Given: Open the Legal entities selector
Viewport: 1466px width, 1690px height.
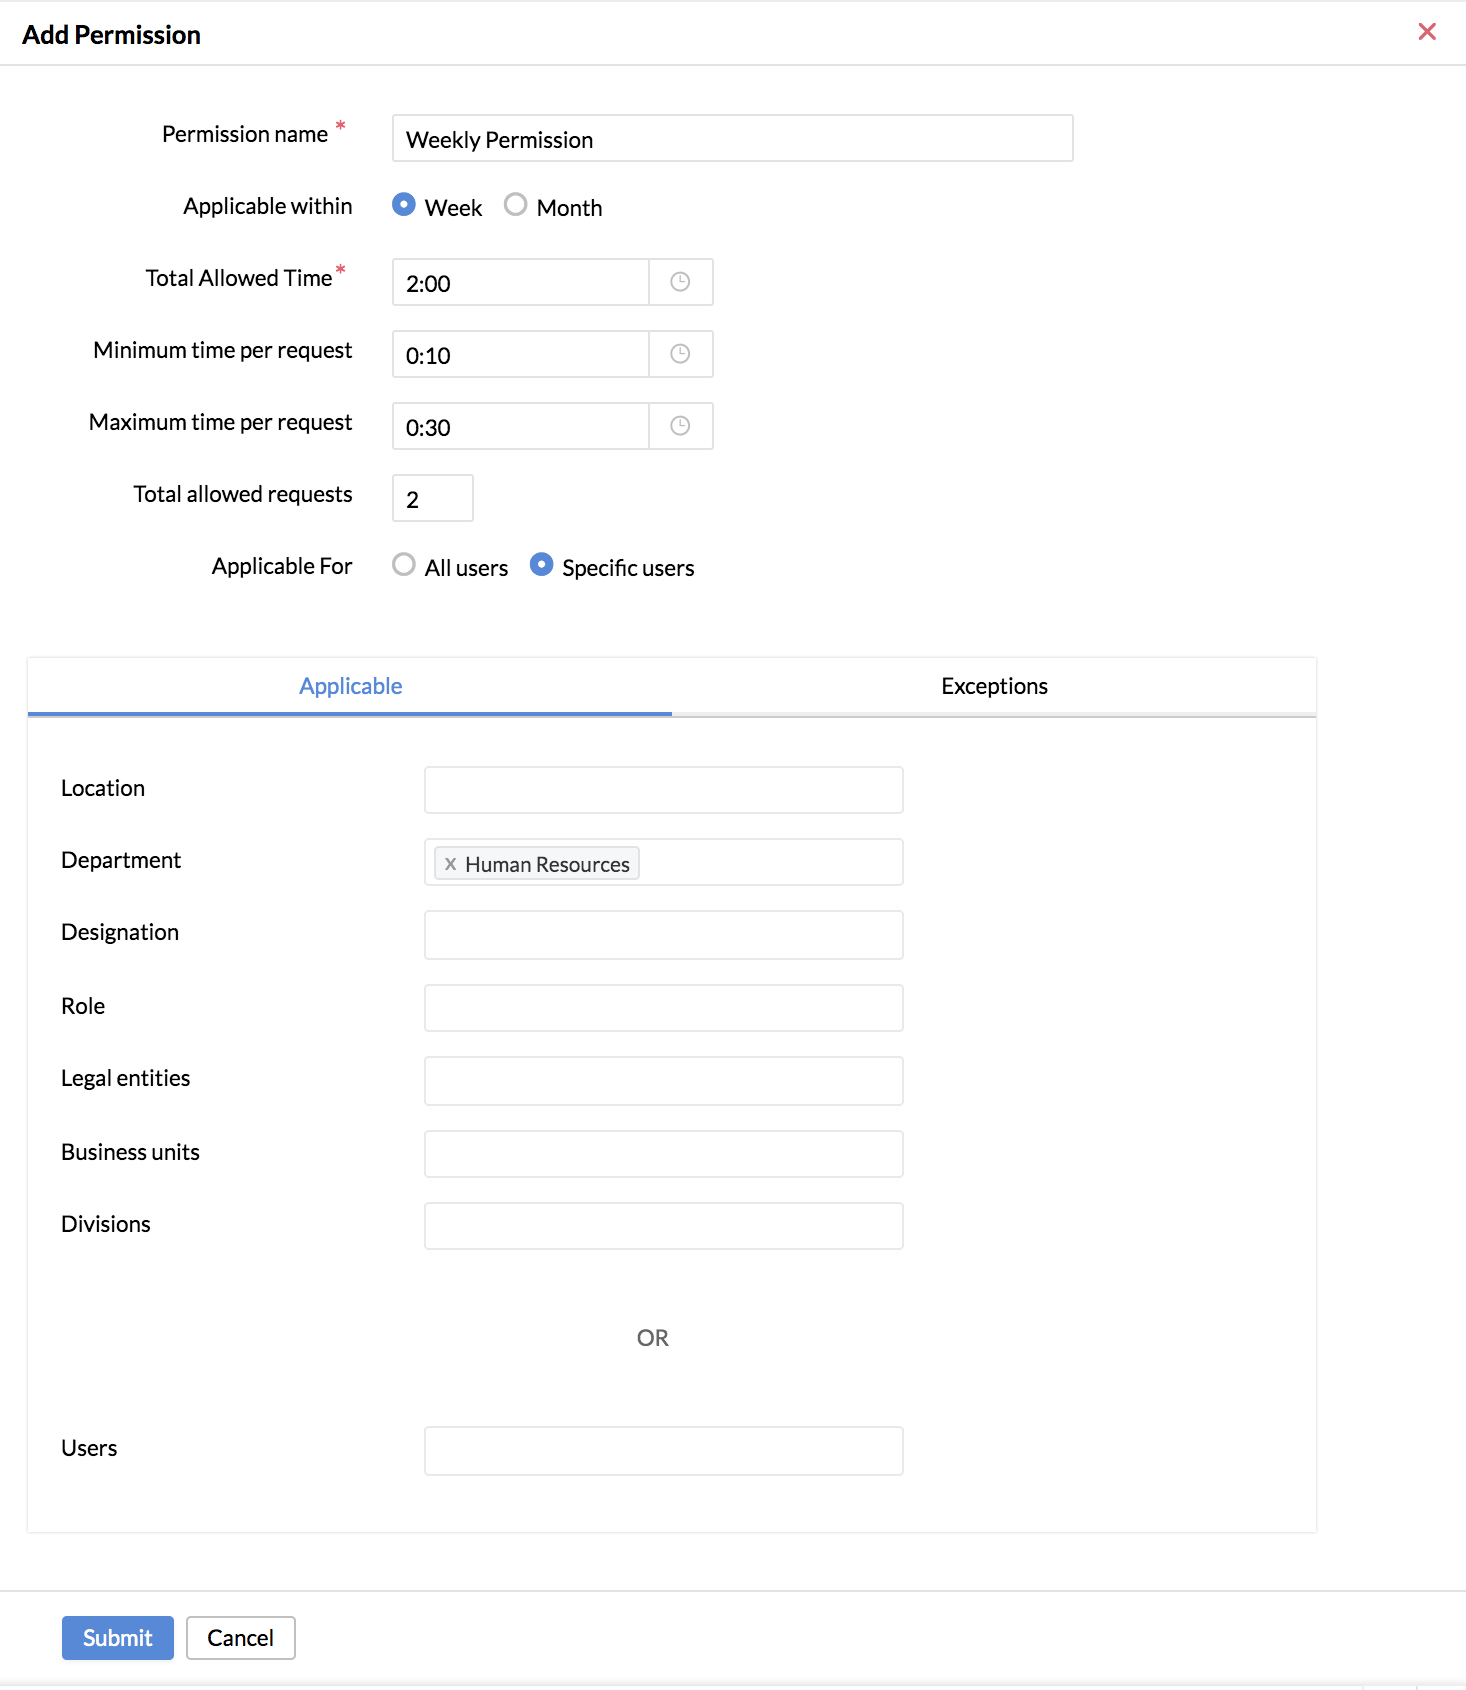Looking at the screenshot, I should tap(663, 1081).
